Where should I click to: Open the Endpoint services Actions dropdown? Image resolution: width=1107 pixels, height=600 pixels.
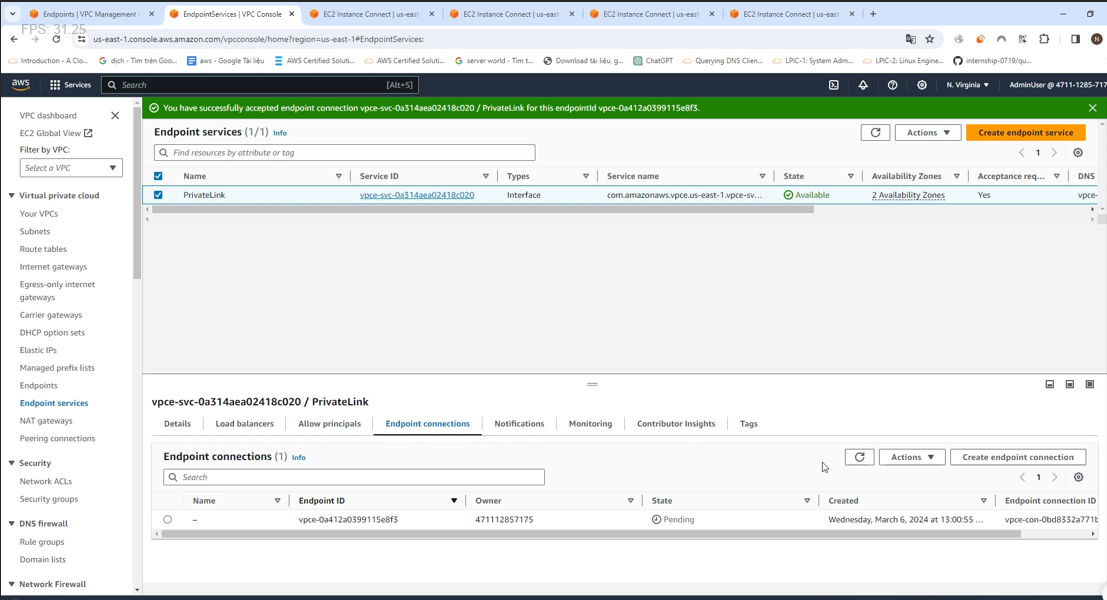tap(928, 133)
